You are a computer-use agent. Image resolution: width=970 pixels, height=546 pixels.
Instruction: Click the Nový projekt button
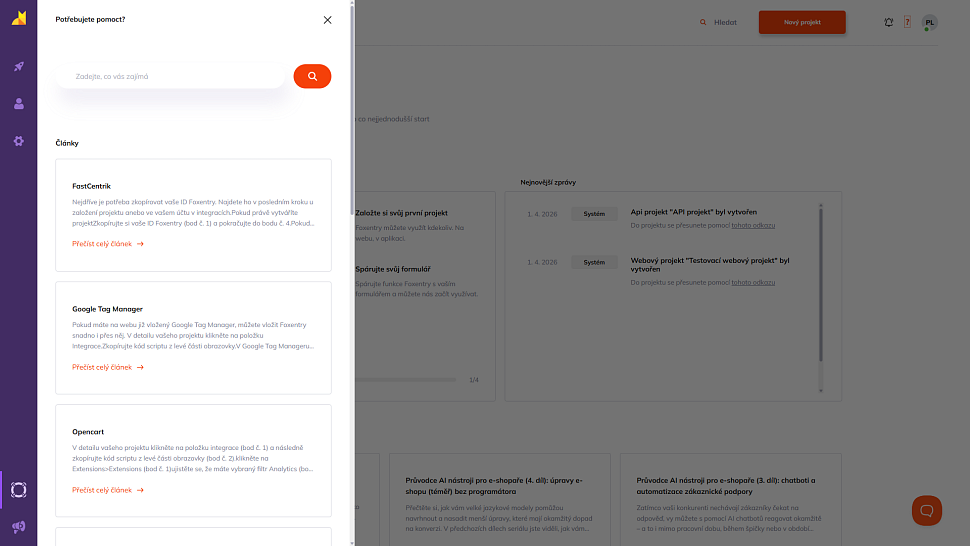[802, 22]
